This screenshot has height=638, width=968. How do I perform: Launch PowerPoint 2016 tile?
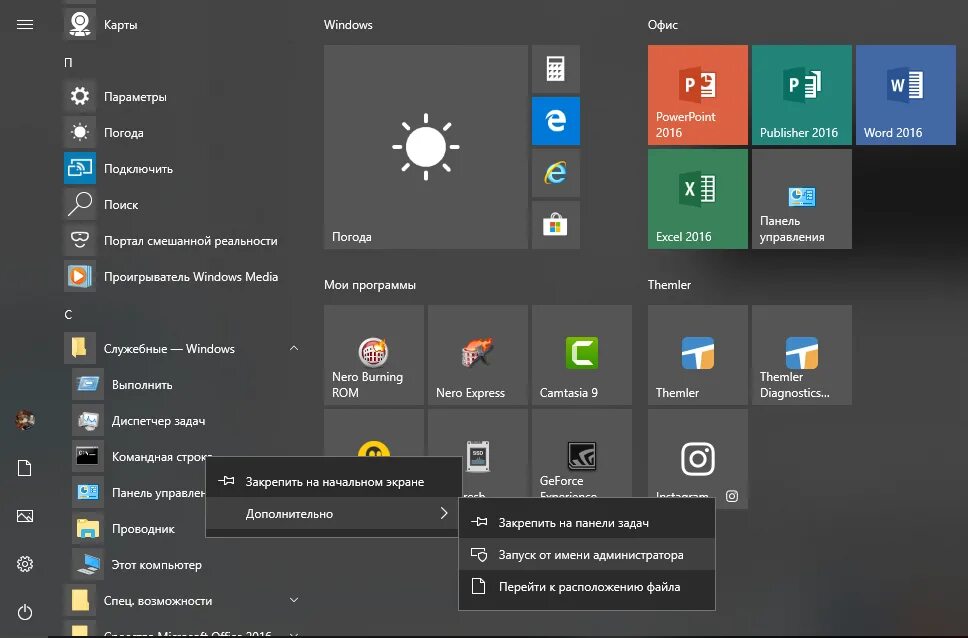[x=698, y=95]
